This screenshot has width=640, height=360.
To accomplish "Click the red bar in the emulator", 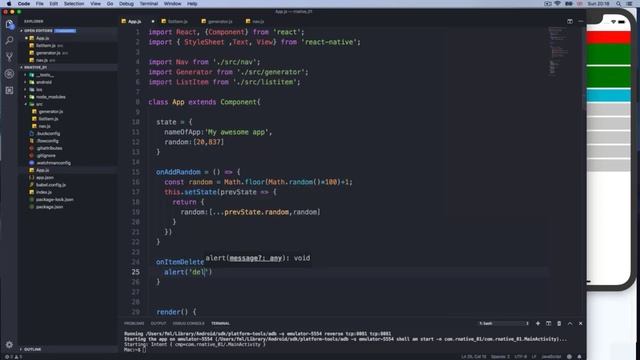I will click(609, 38).
